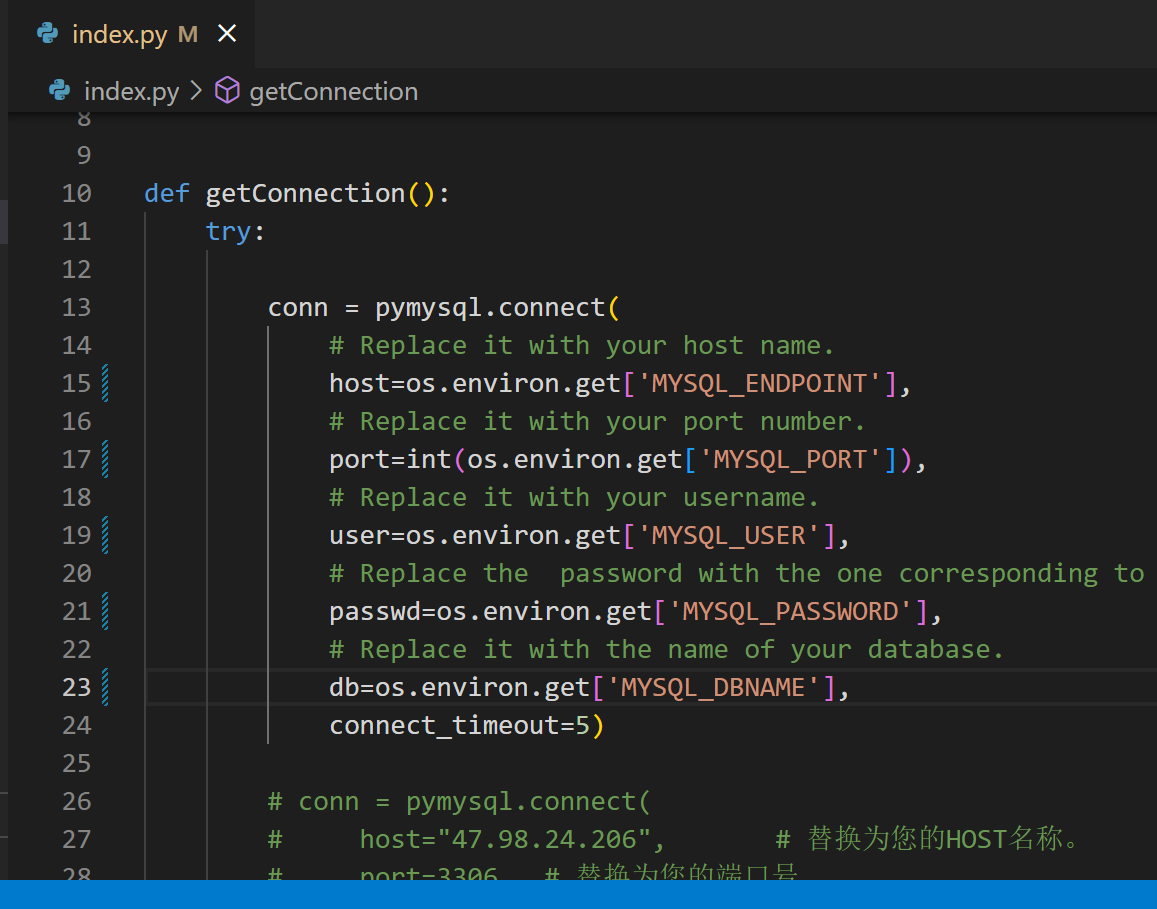Click the comment 'Replace it with your host name.'
Screen dimensions: 1157x909
coord(581,345)
